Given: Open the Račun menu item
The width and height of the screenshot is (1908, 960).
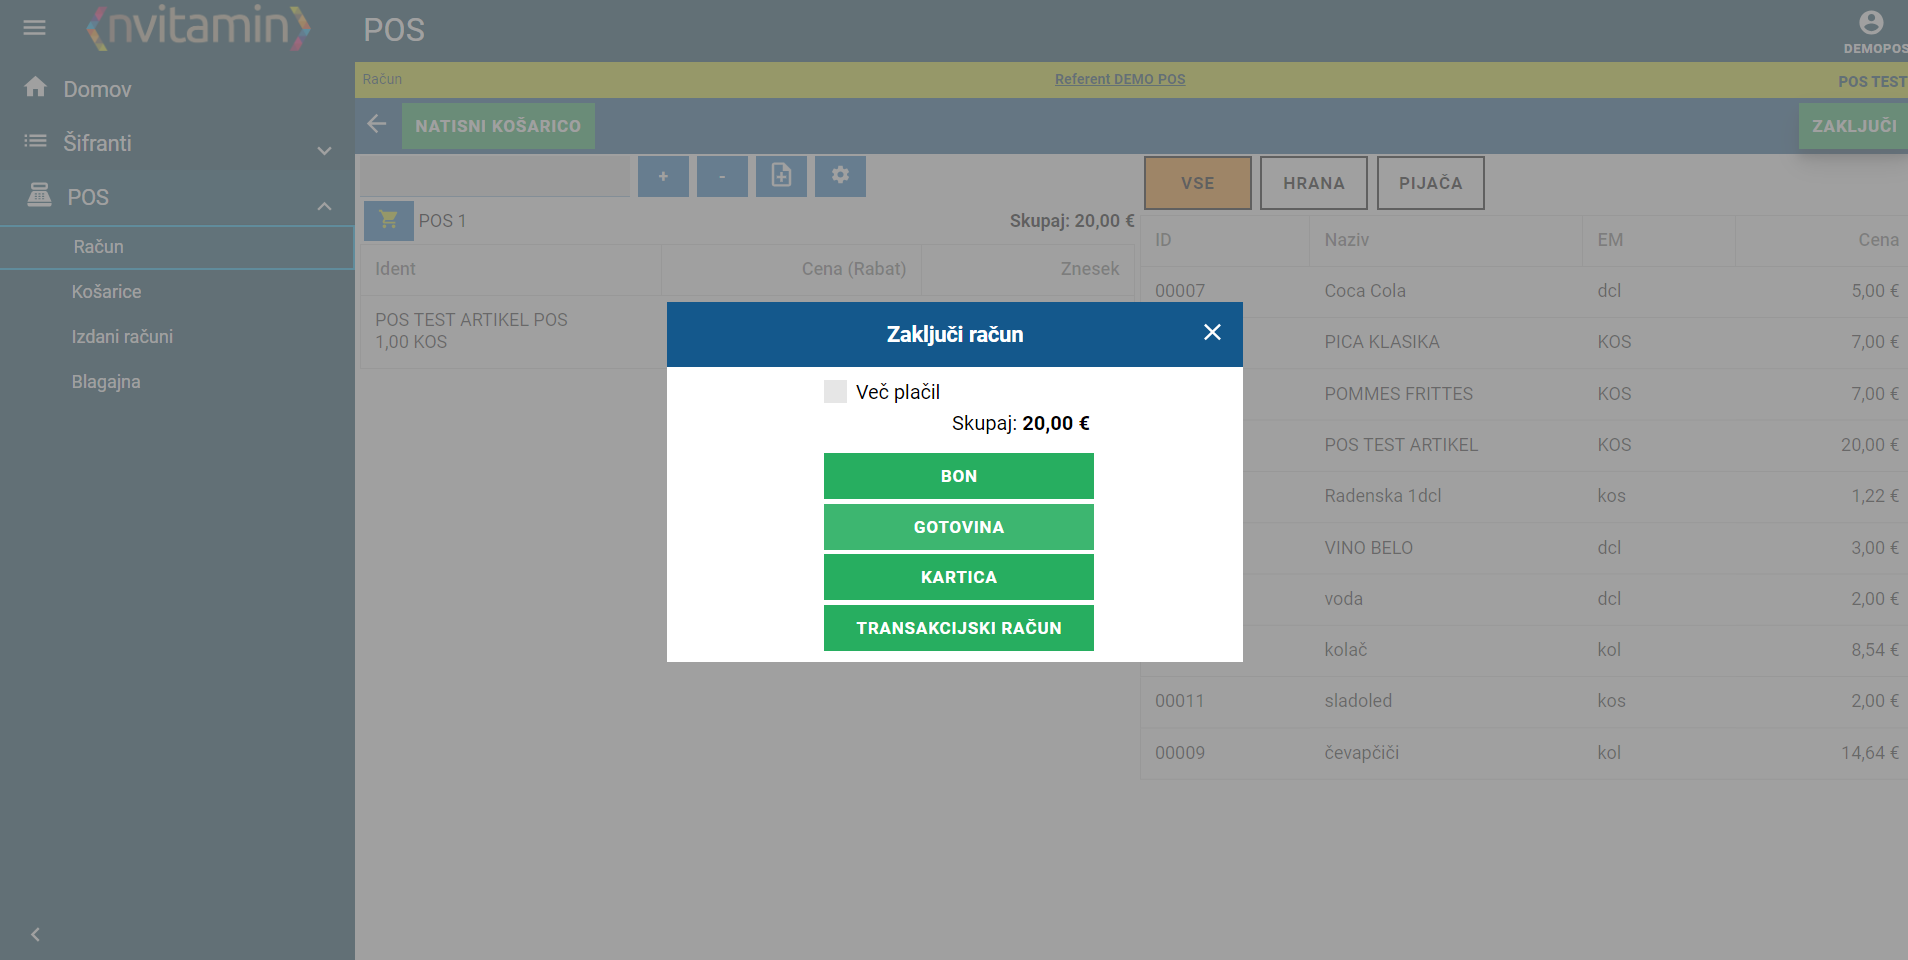Looking at the screenshot, I should click(x=177, y=247).
